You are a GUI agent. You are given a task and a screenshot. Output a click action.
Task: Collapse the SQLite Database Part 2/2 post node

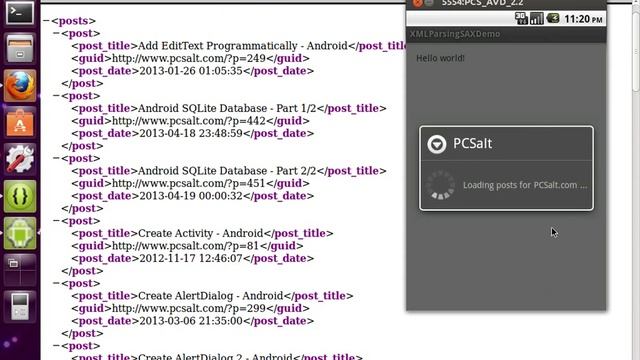click(x=56, y=158)
